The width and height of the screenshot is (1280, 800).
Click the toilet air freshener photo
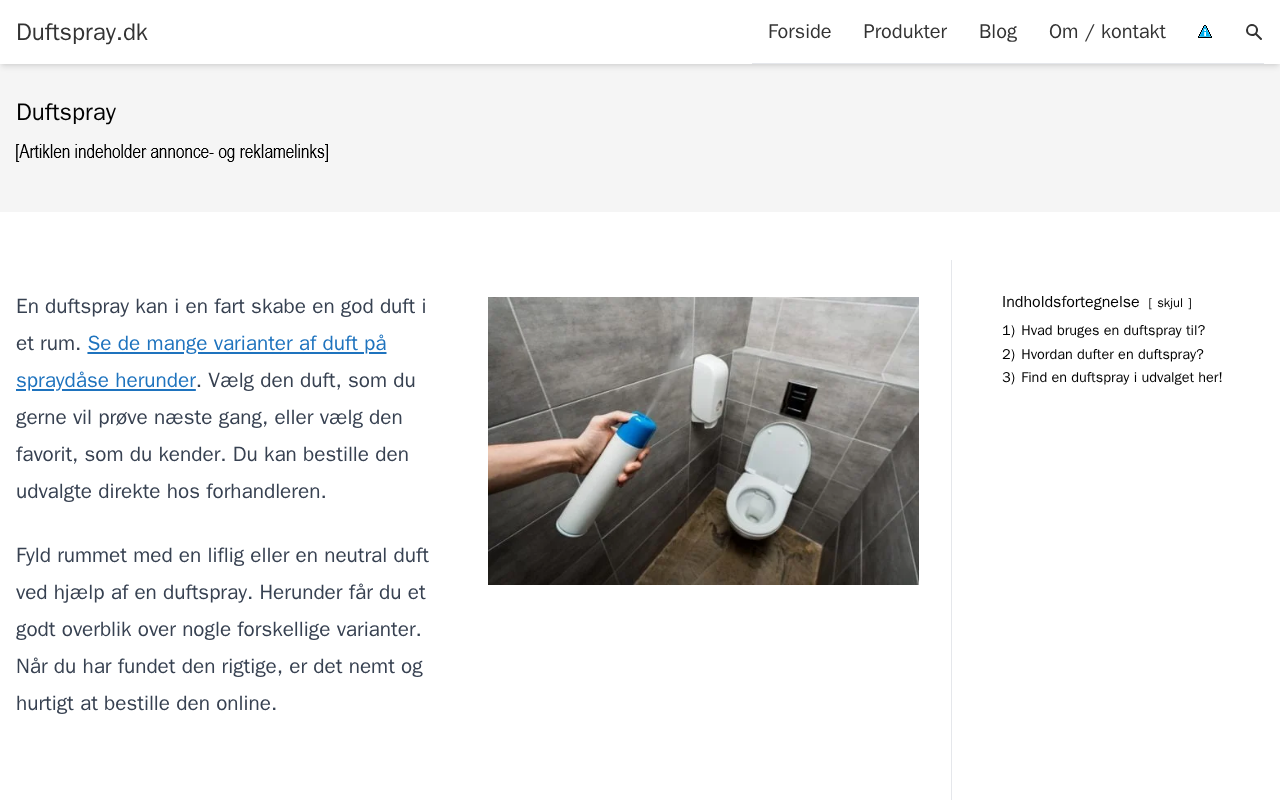[x=703, y=441]
